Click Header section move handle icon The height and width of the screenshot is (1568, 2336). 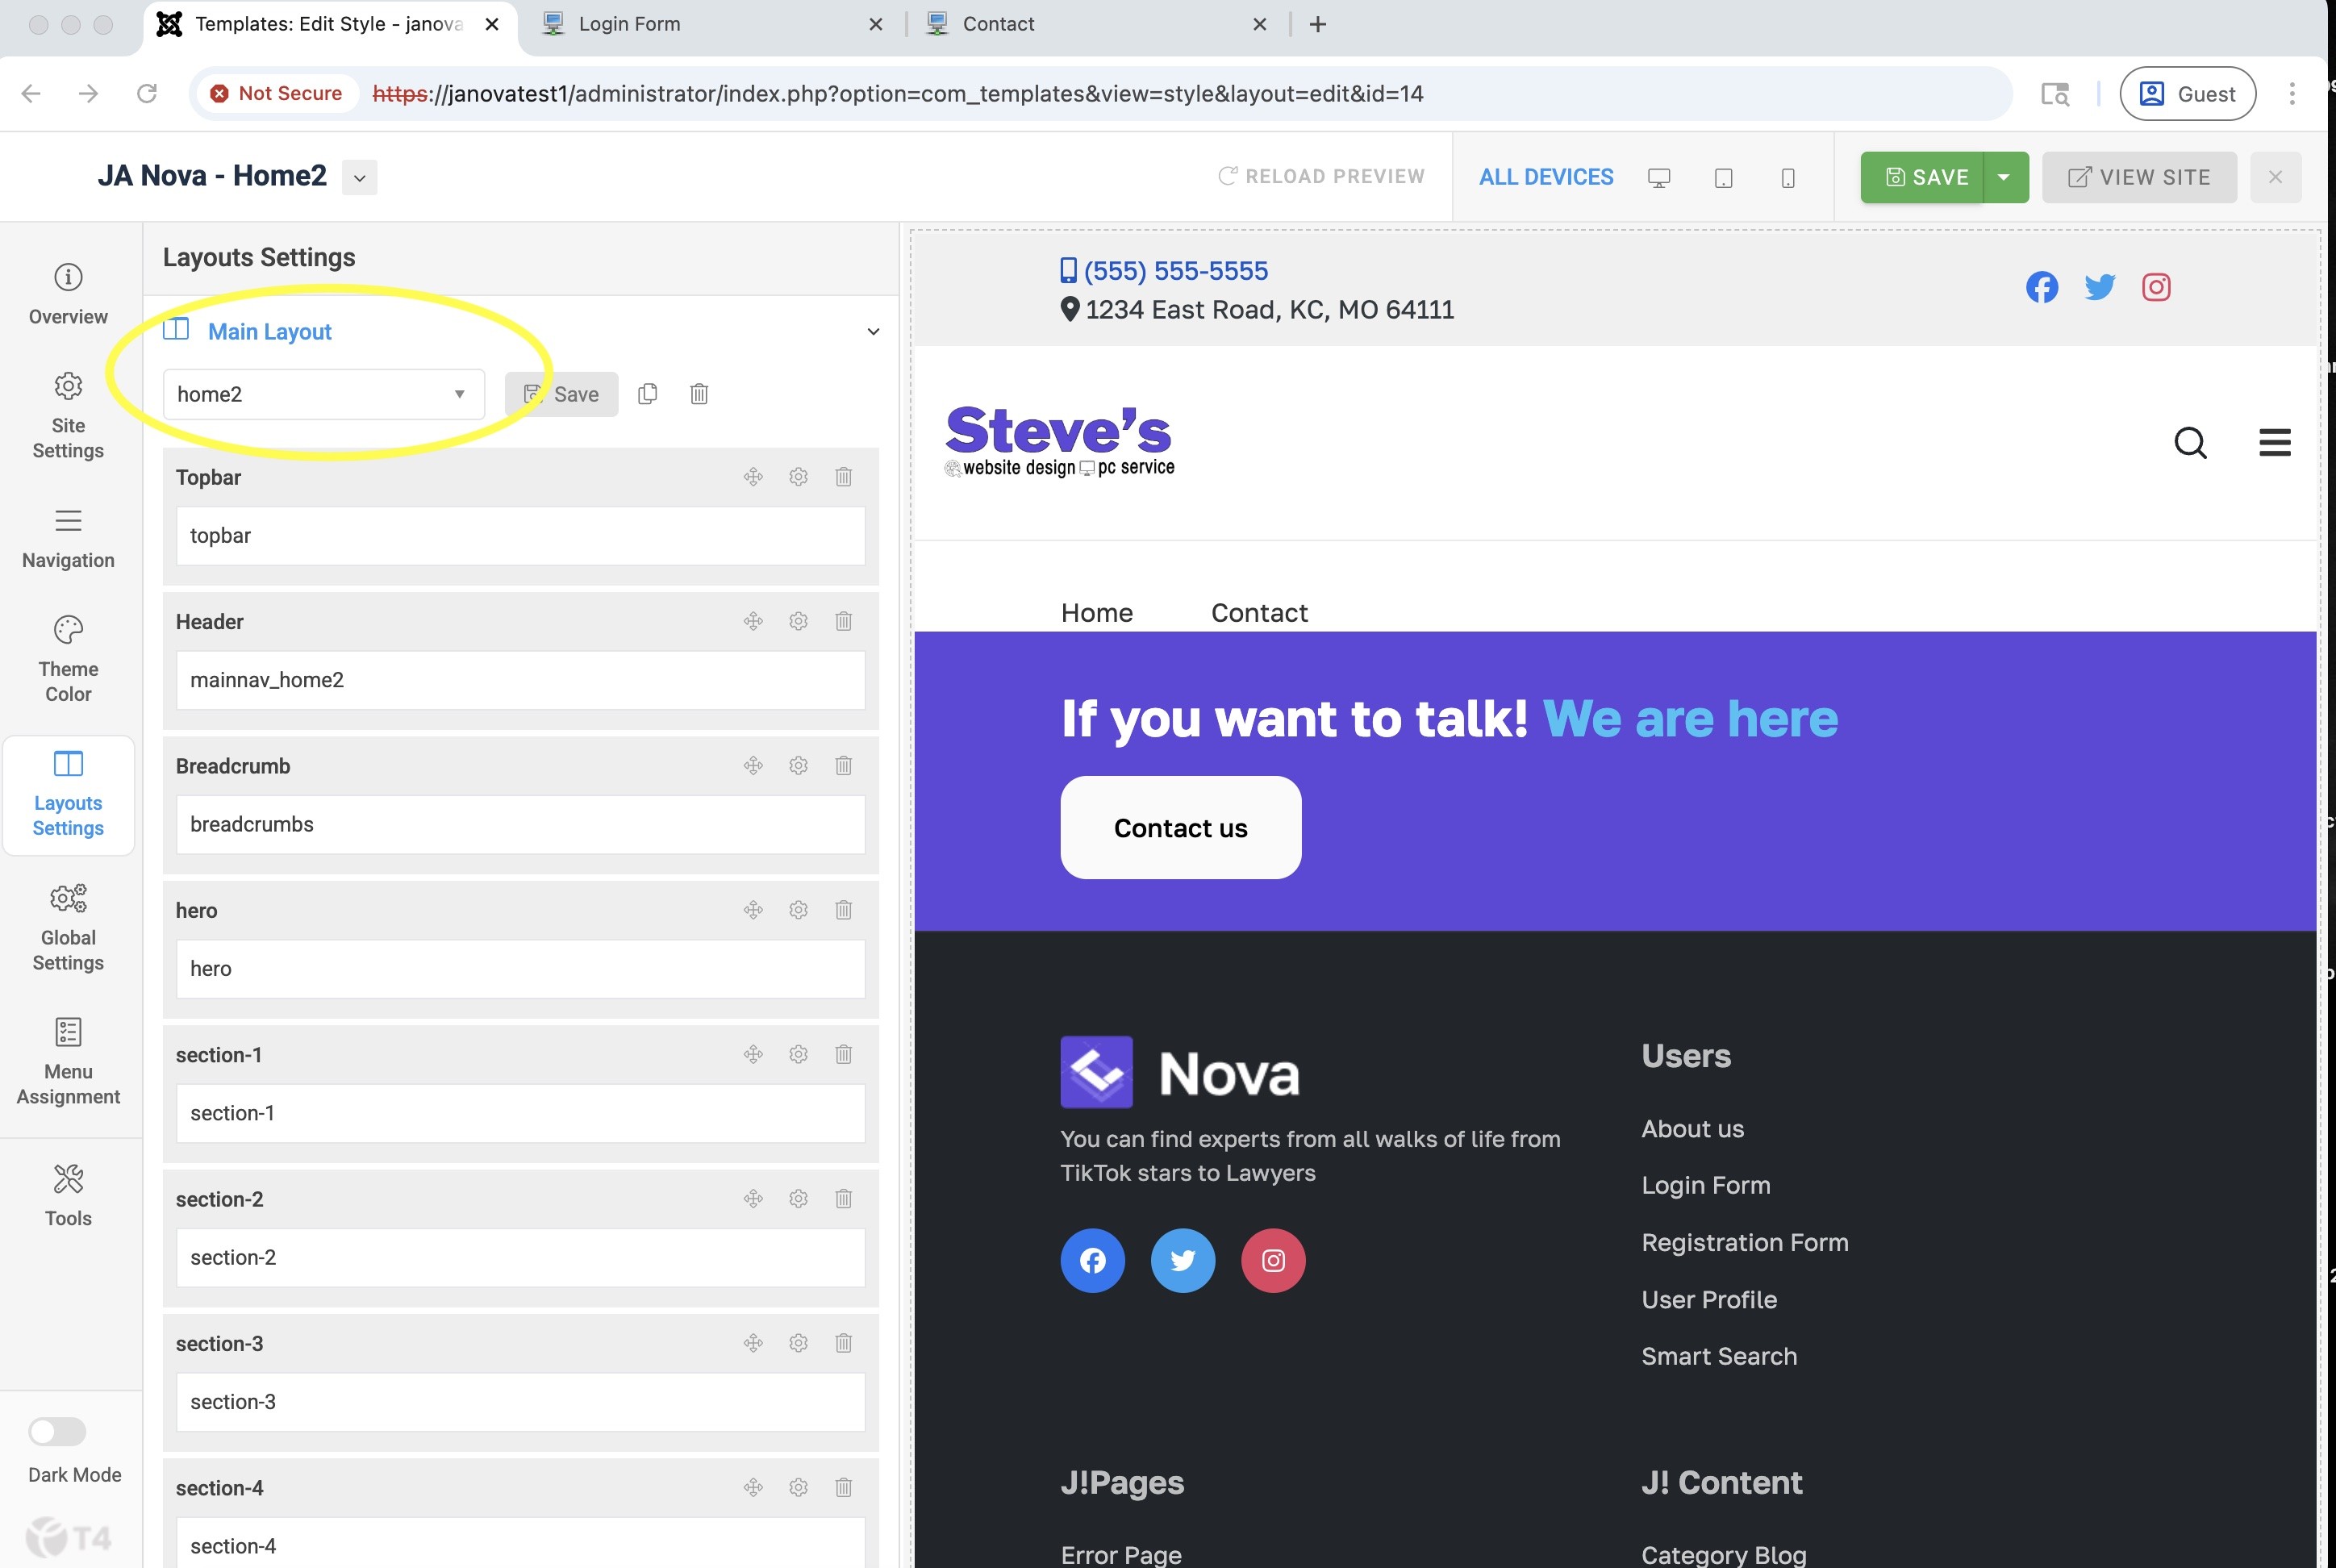753,621
